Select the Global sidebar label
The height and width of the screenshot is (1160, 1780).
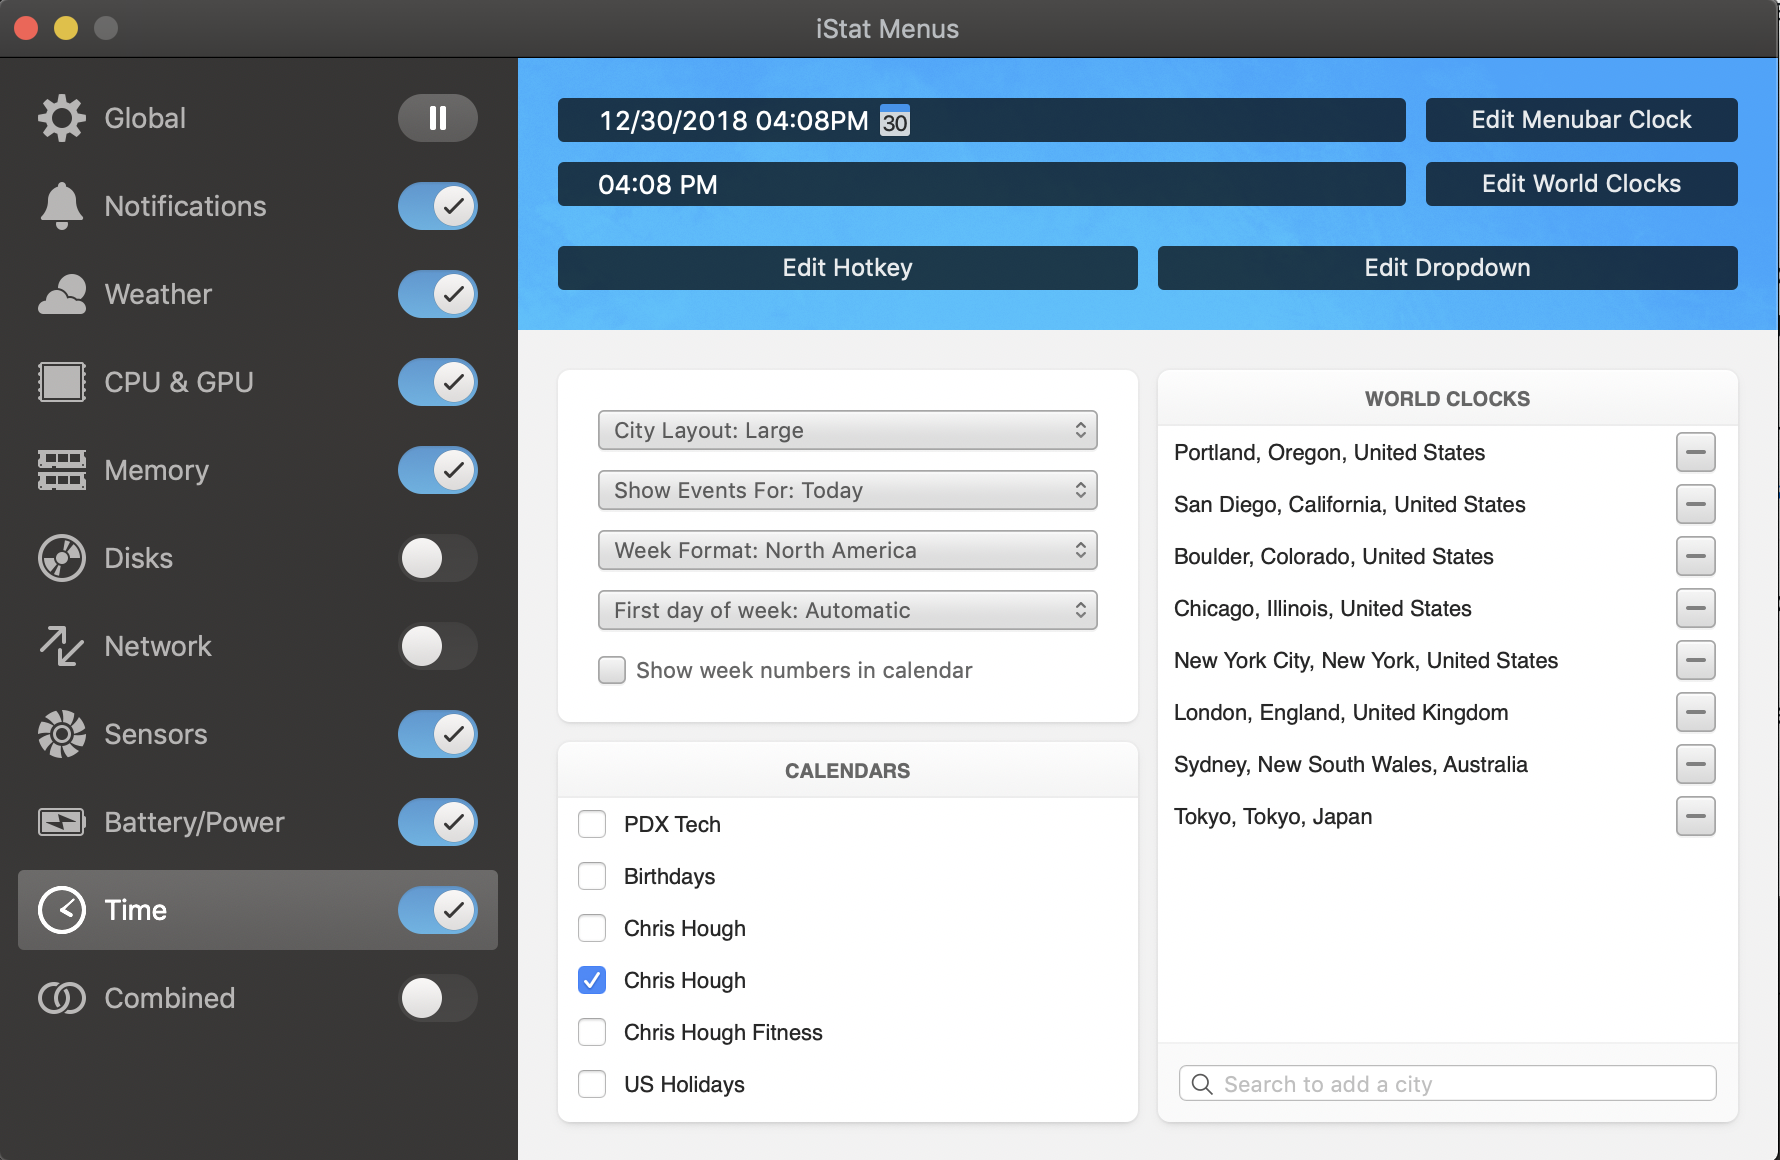(x=145, y=118)
